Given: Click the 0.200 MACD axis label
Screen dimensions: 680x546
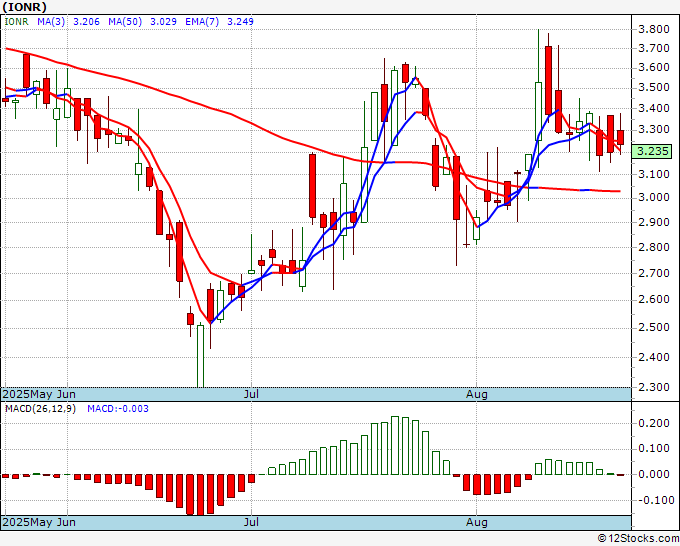Looking at the screenshot, I should click(654, 423).
